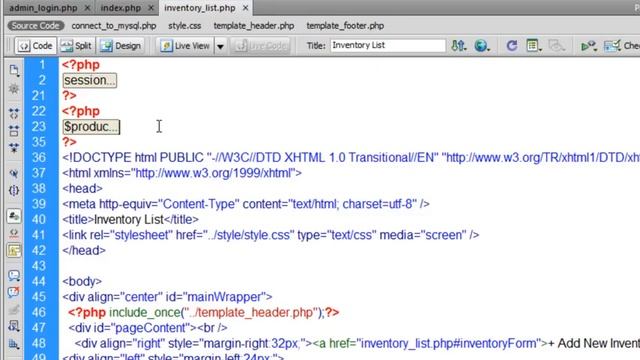Open the File Management arrows icon
The height and width of the screenshot is (360, 640).
click(x=459, y=46)
